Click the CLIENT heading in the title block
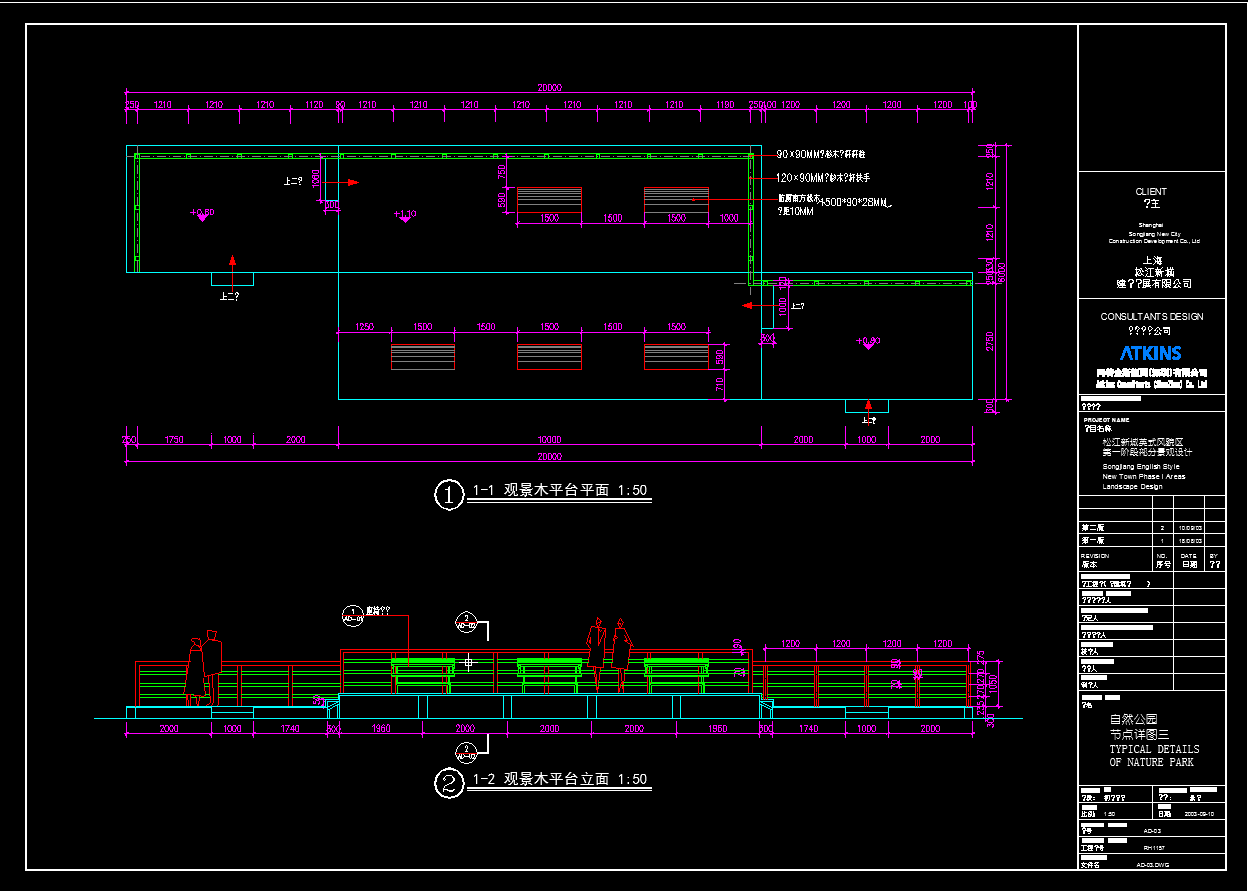This screenshot has height=892, width=1248. click(1151, 191)
